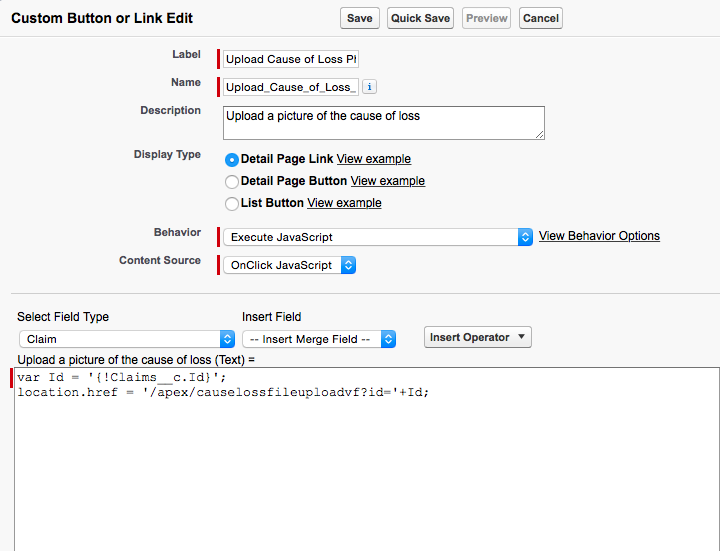Viewport: 720px width, 551px height.
Task: View example for Detail Page Link
Action: (x=373, y=159)
